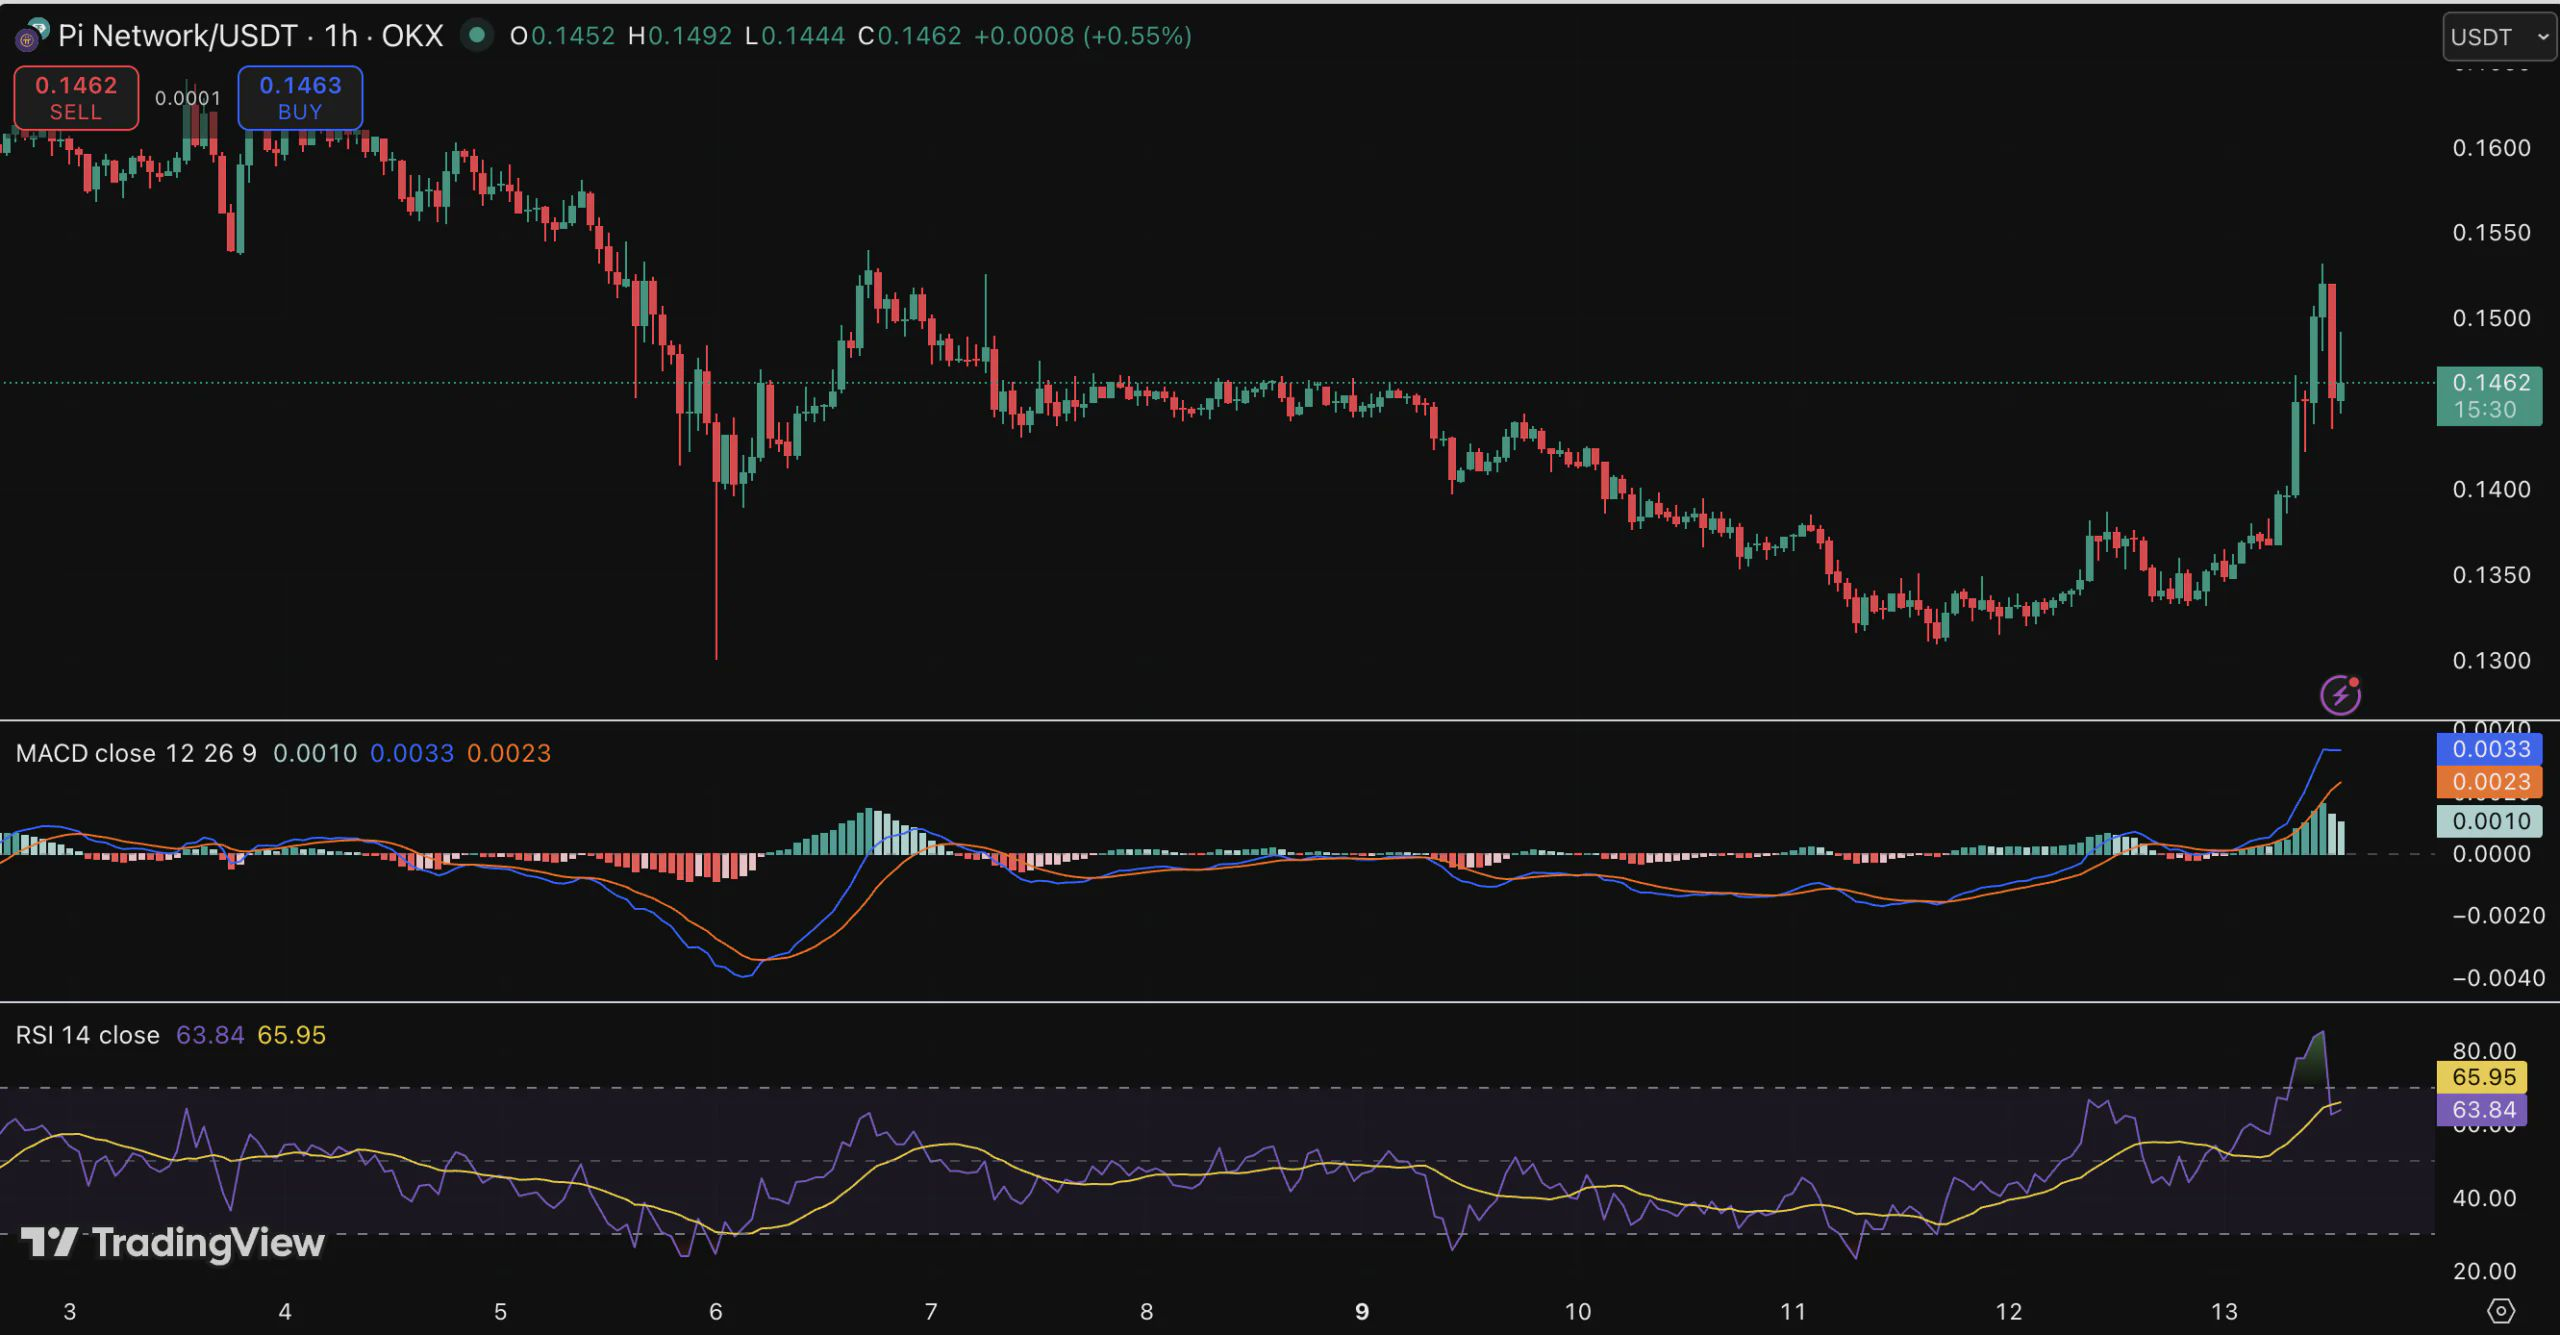Screen dimensions: 2560x1335
Task: Click the blue 0.1463 BUY button
Action: point(300,98)
